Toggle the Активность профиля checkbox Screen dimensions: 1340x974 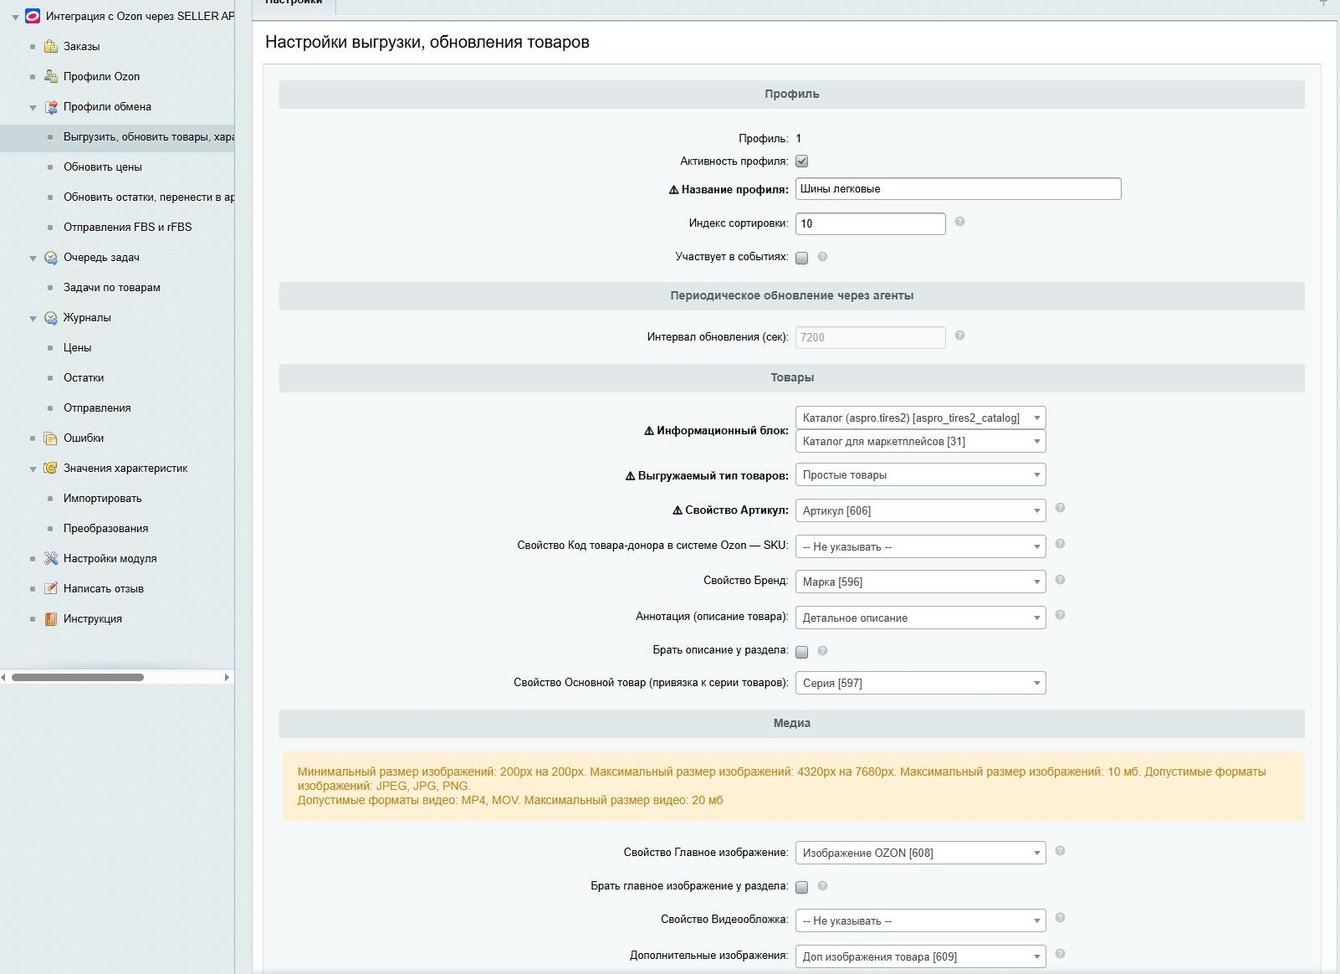[802, 161]
